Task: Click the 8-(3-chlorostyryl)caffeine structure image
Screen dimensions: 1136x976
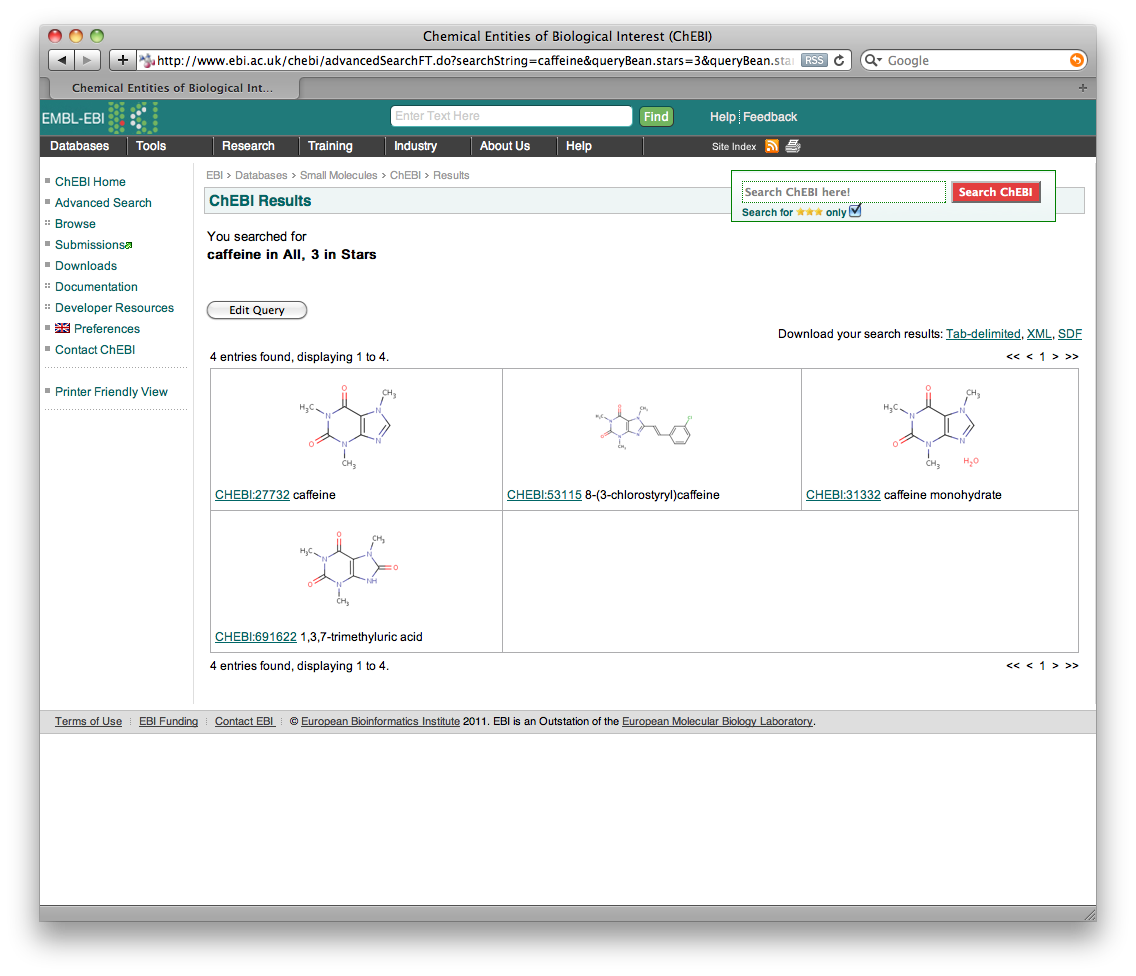Action: pyautogui.click(x=643, y=427)
